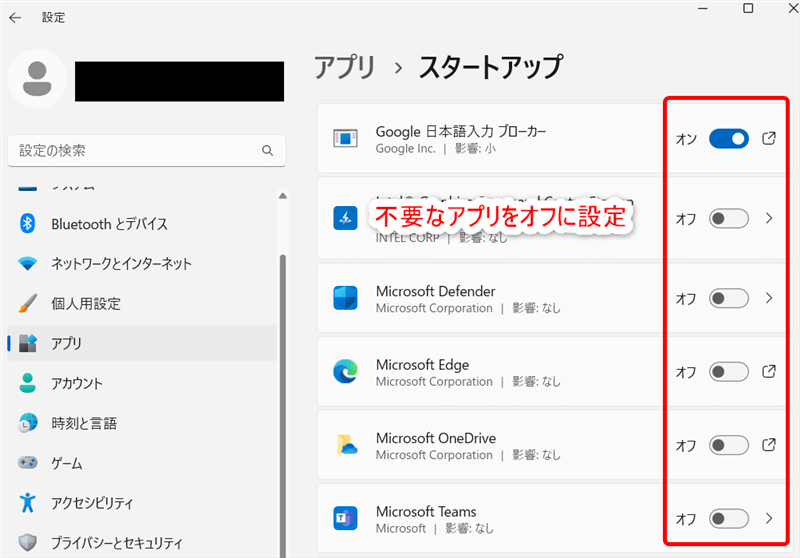This screenshot has height=558, width=800.
Task: Click the Microsoft Teams name text
Action: coord(426,512)
